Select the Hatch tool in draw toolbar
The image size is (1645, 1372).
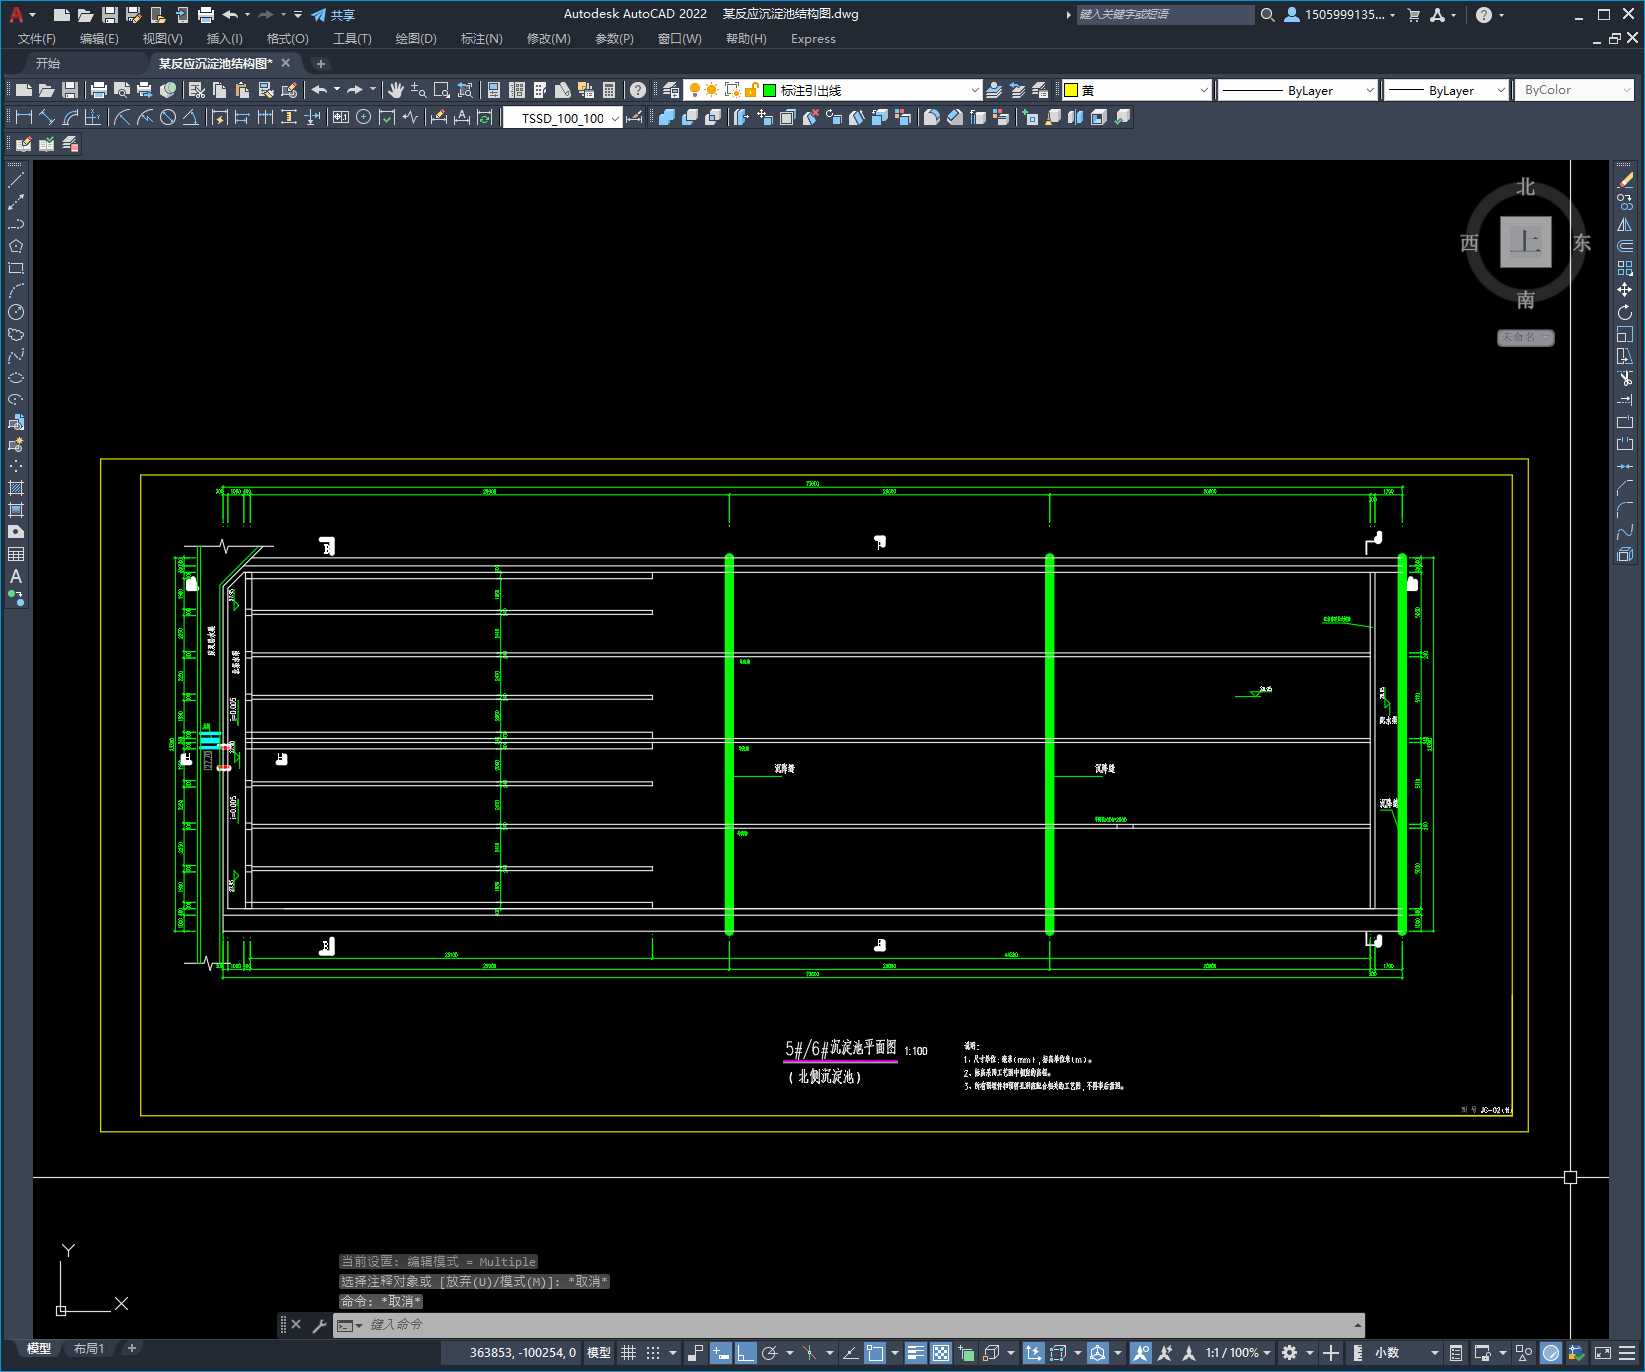[x=16, y=488]
